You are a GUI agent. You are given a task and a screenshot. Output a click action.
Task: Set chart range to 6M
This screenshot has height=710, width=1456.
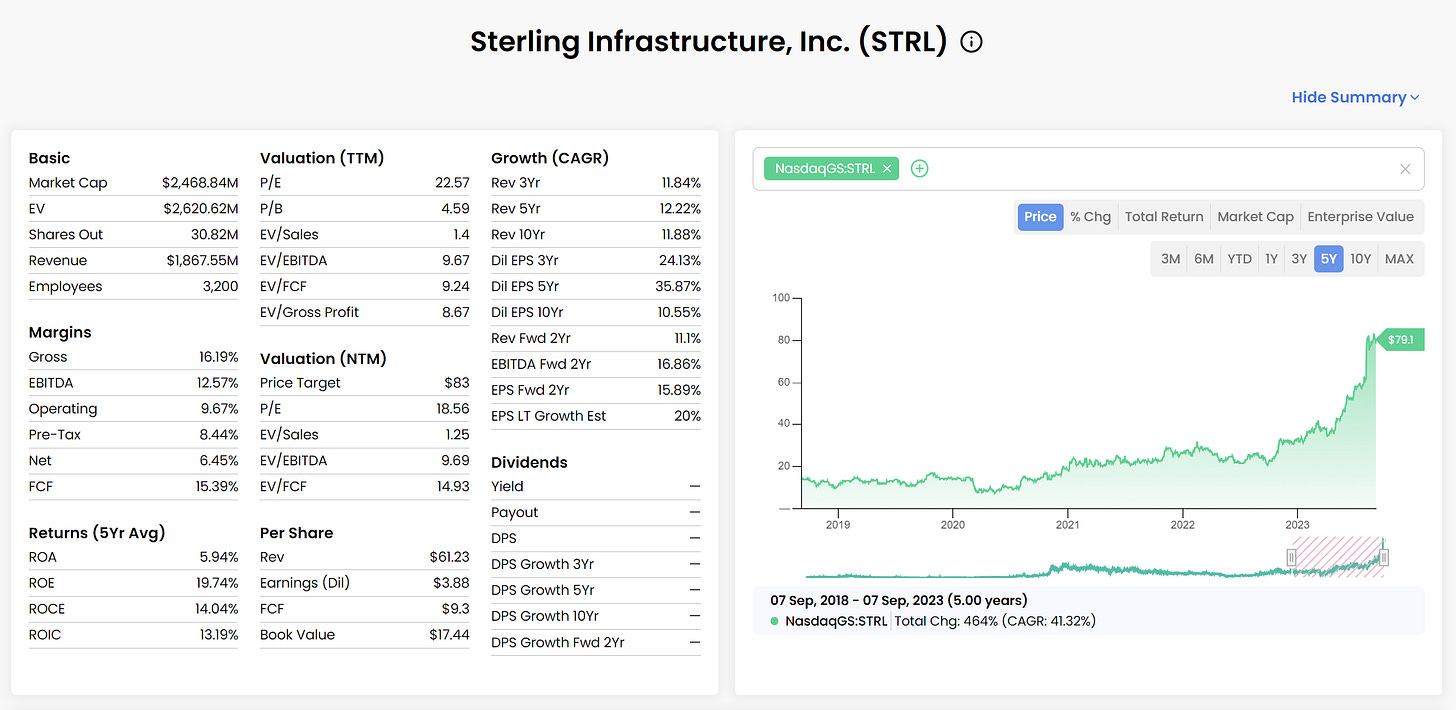pyautogui.click(x=1204, y=259)
